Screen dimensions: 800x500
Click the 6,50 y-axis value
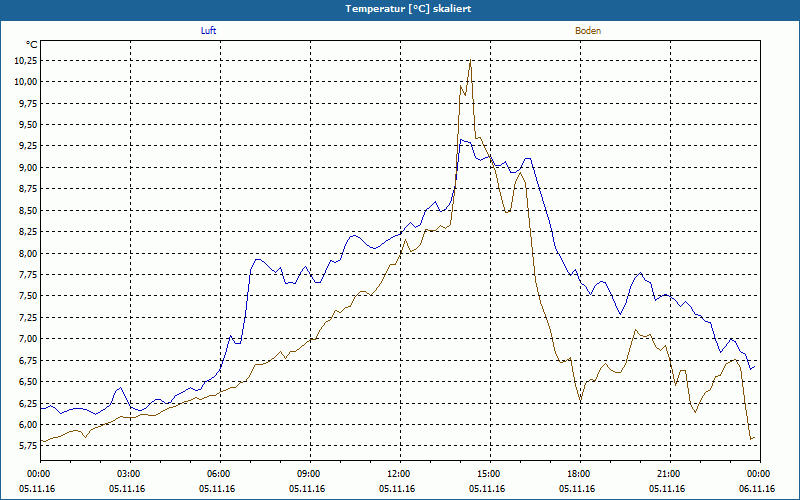click(x=29, y=382)
